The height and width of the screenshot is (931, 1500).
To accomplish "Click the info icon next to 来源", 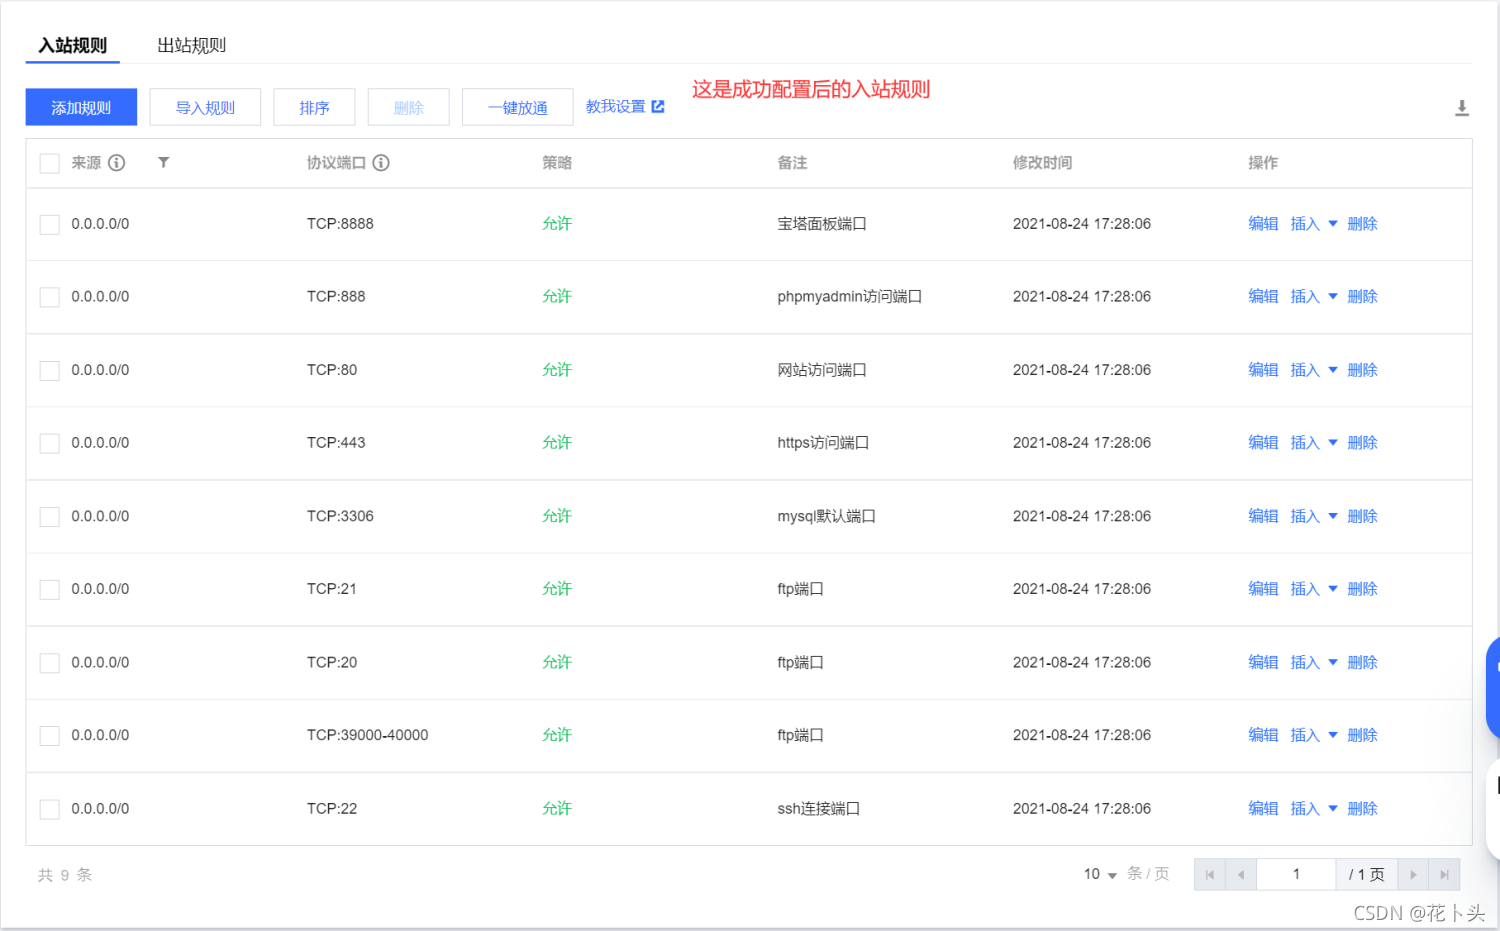I will (x=117, y=163).
